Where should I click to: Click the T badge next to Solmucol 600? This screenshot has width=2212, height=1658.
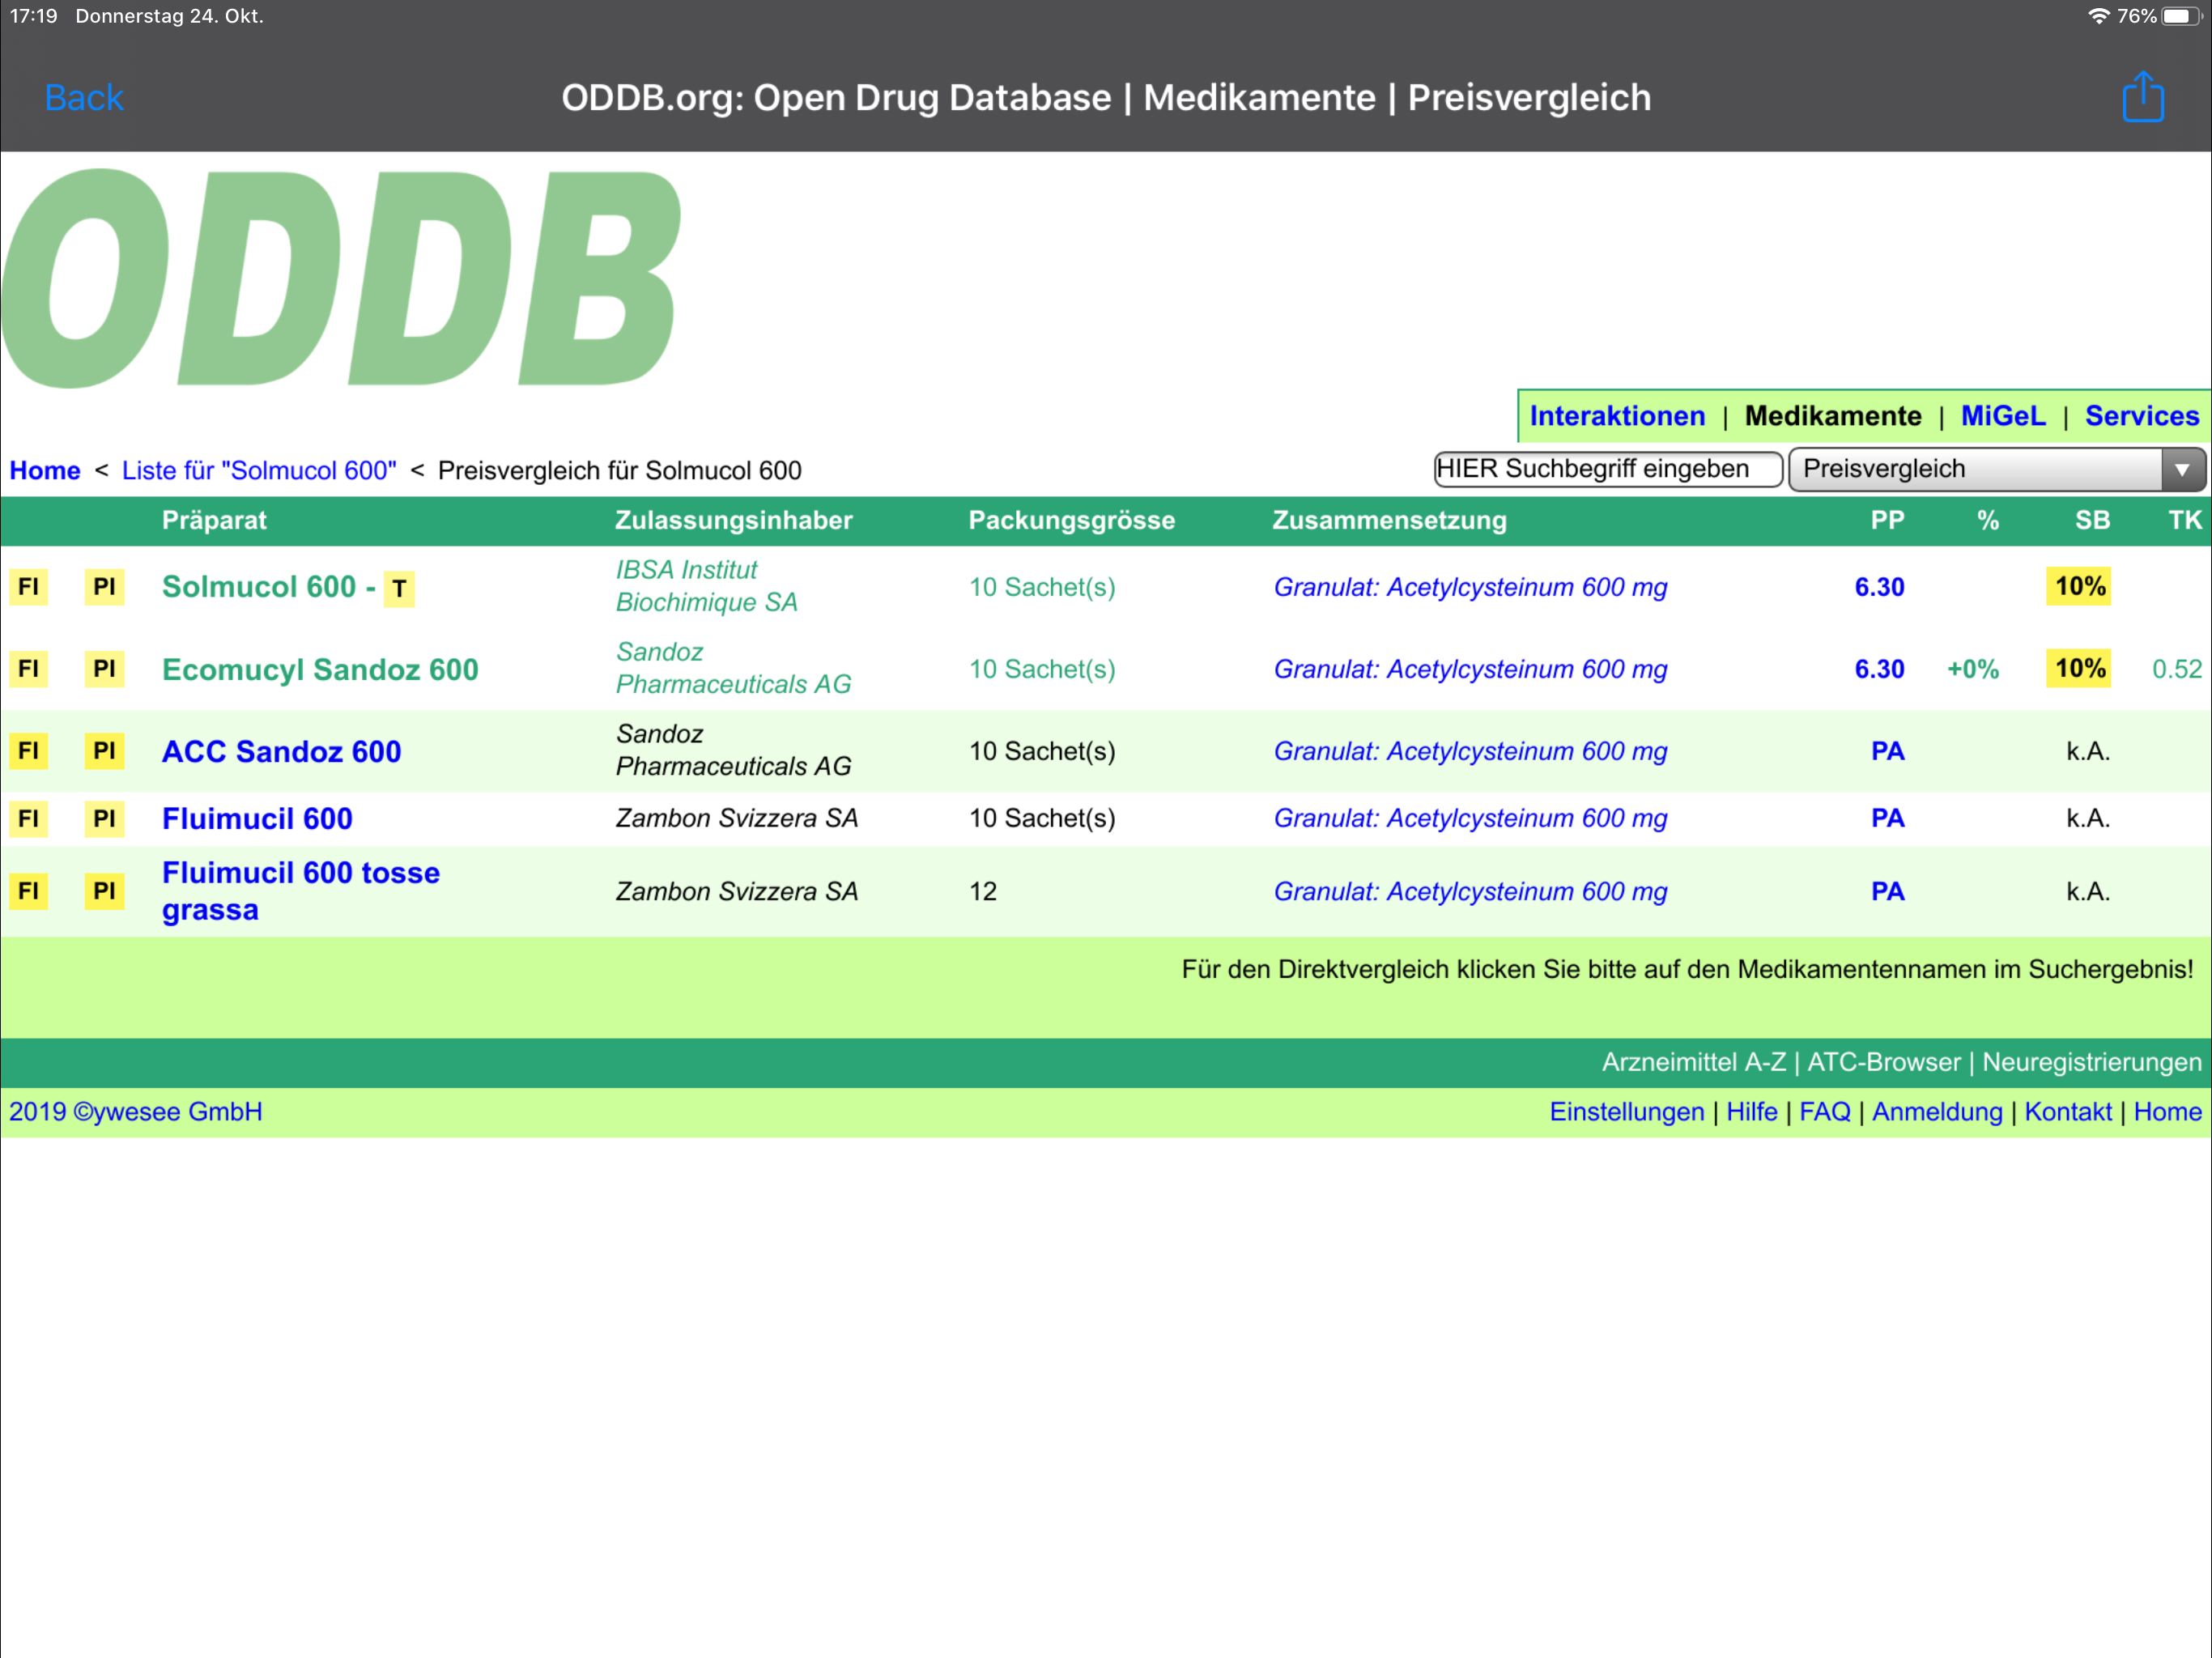399,588
